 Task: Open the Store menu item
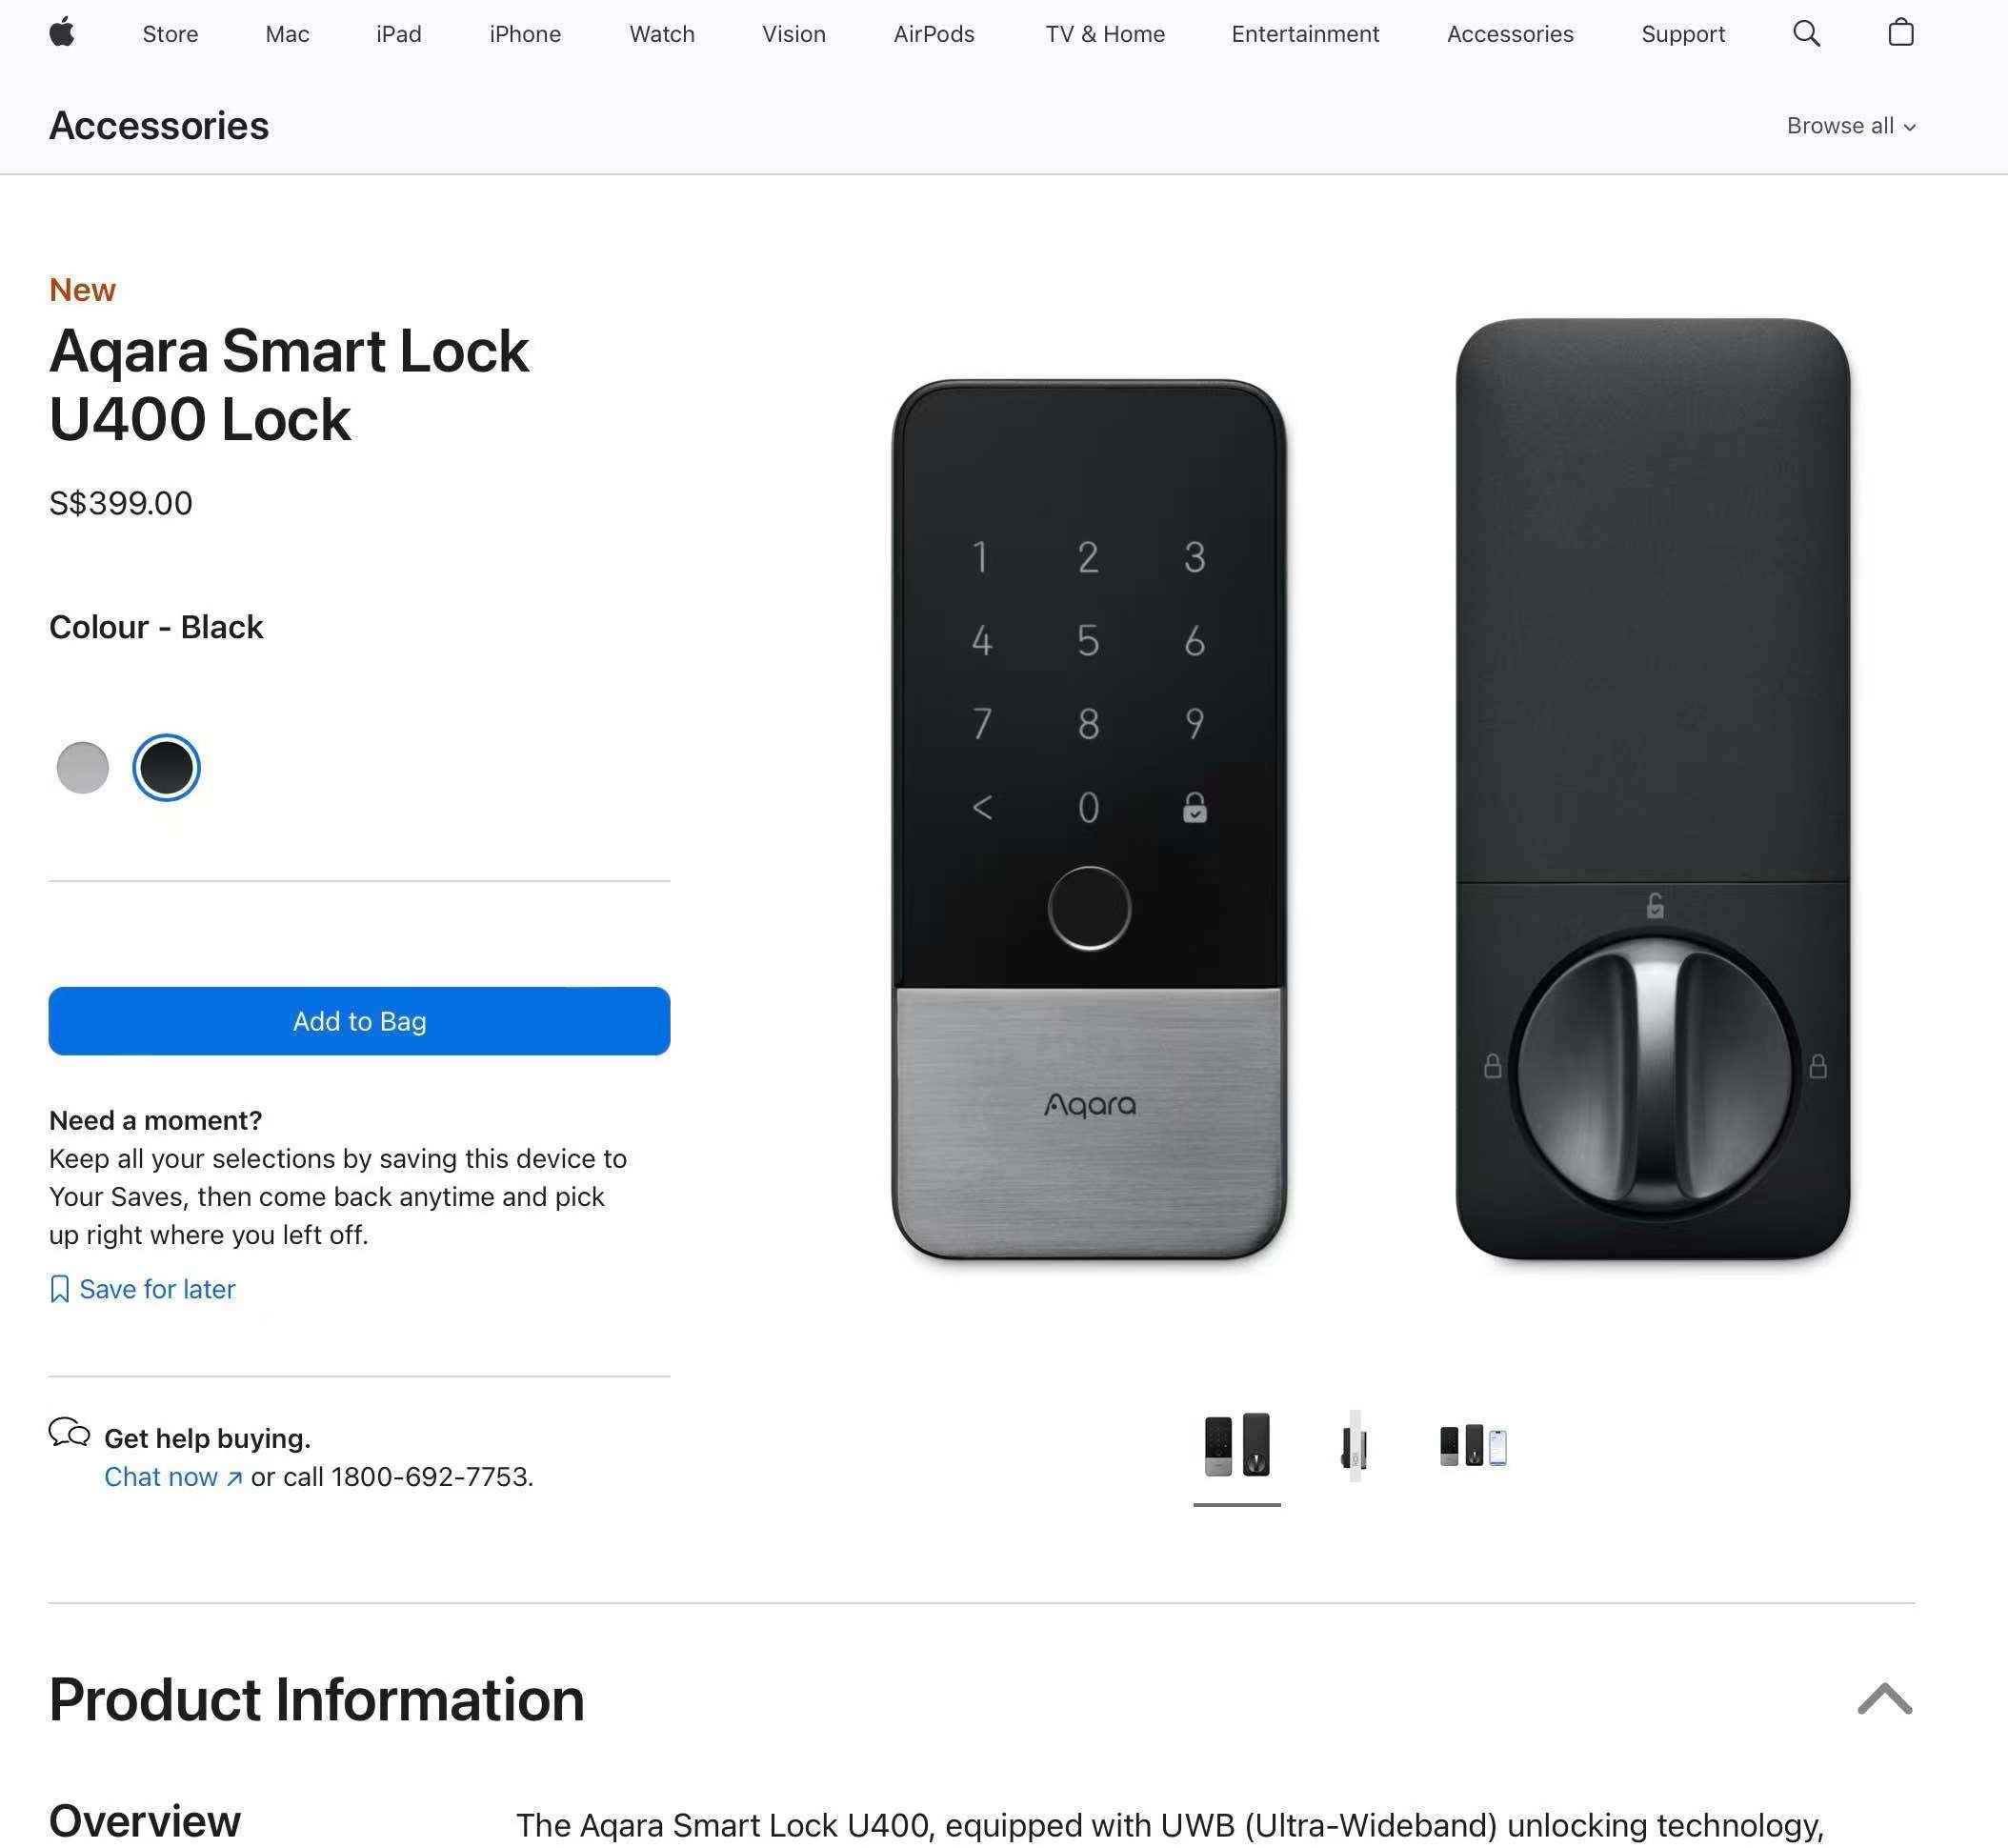(170, 34)
